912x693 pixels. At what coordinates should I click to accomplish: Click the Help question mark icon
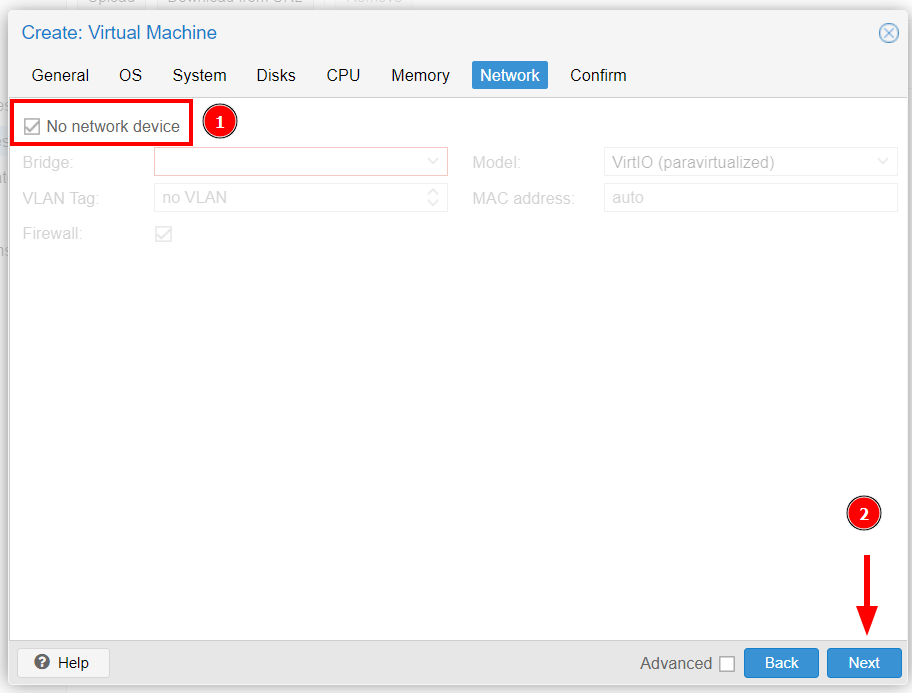point(42,662)
